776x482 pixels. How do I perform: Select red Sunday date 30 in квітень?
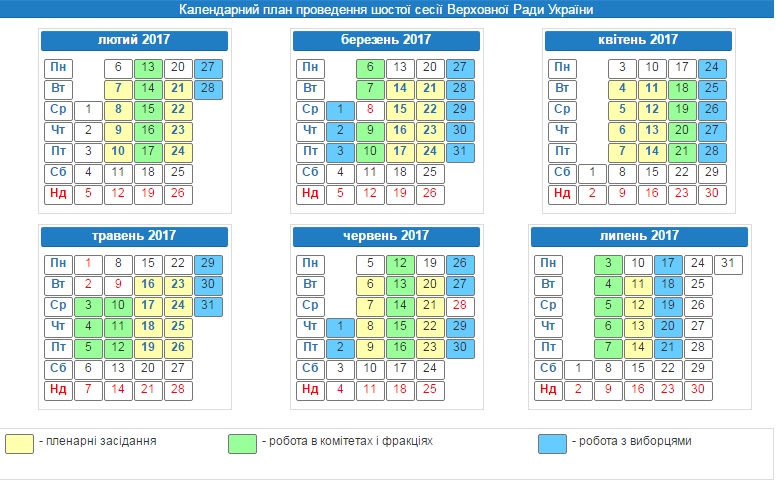point(712,194)
